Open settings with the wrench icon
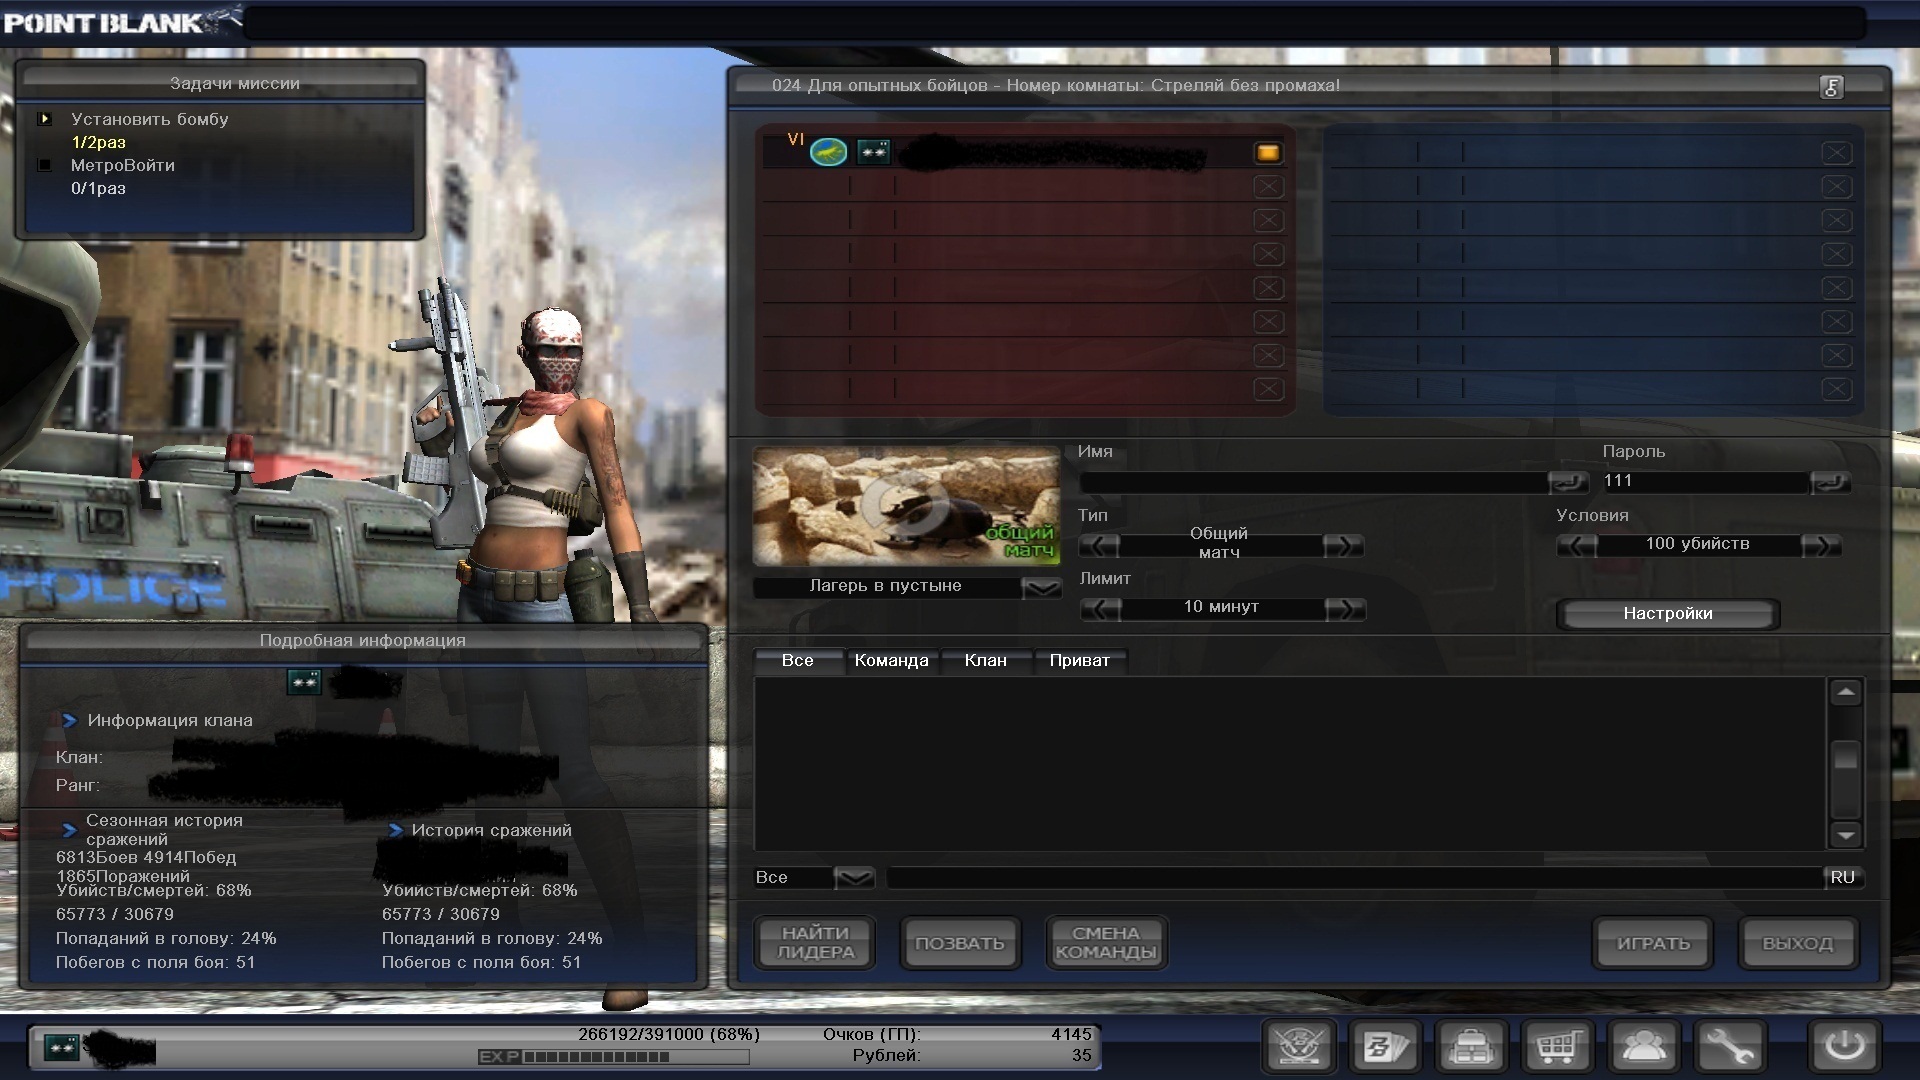This screenshot has width=1920, height=1080. (1730, 1047)
